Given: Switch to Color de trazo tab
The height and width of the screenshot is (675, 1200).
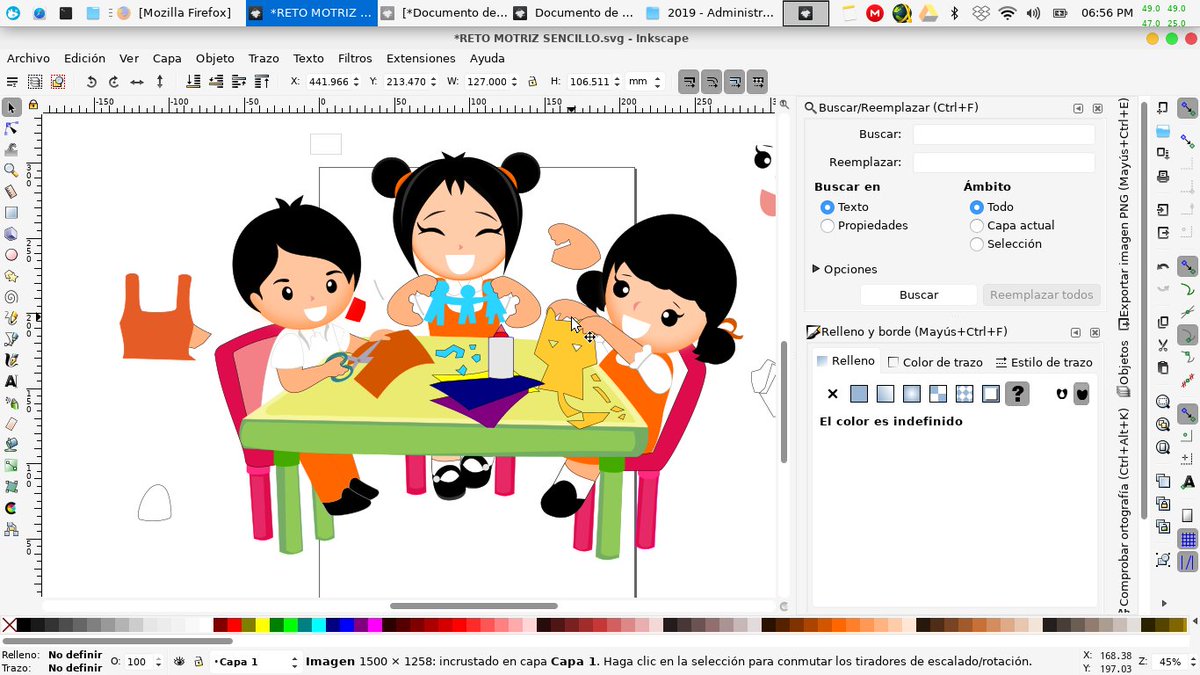Looking at the screenshot, I should [935, 362].
